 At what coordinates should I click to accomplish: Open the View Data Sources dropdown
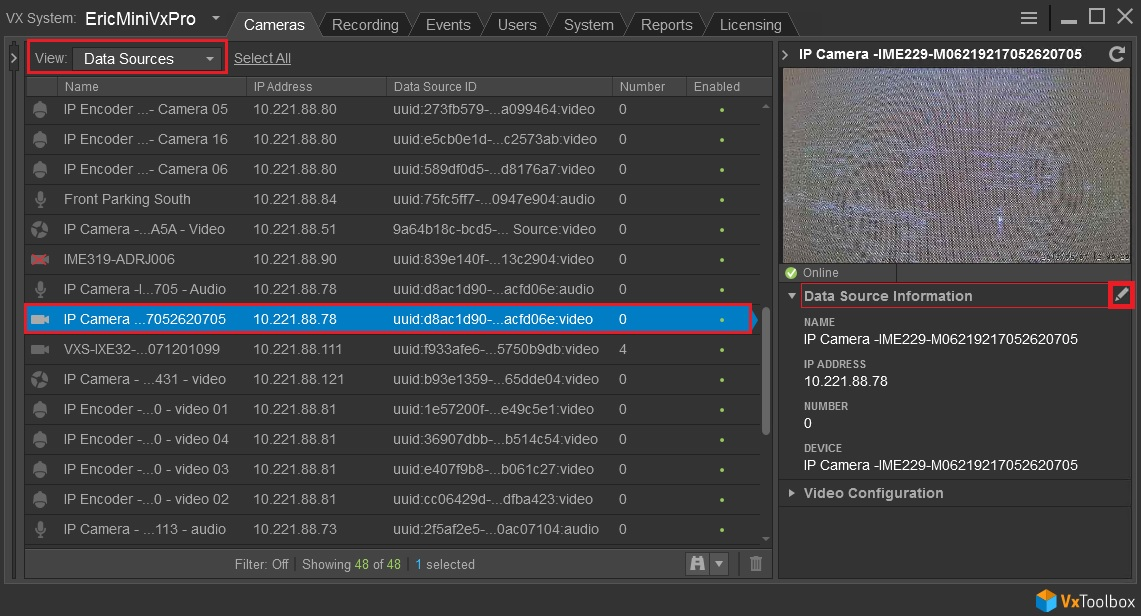147,58
